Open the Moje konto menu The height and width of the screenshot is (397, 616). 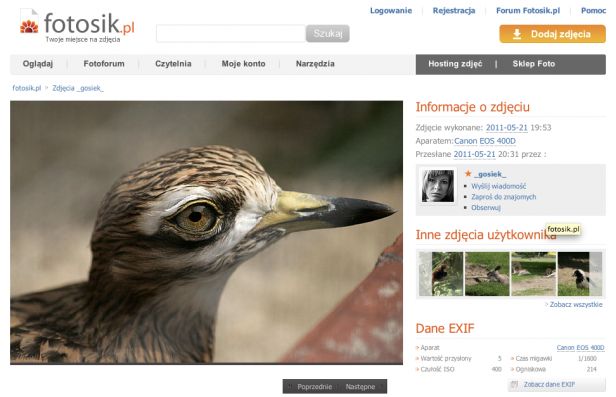coord(244,64)
